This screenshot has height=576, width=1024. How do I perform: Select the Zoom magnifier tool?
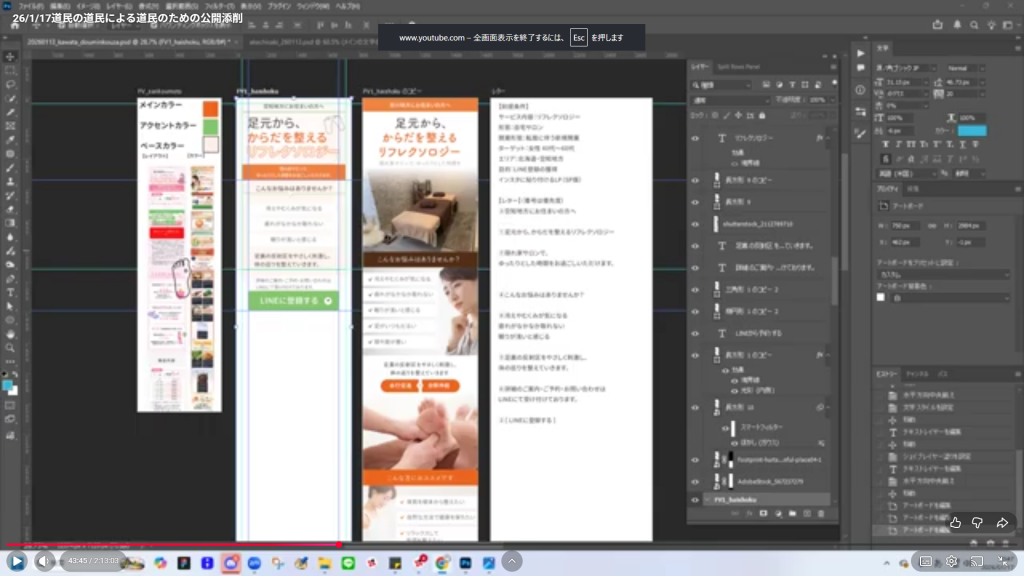(10, 348)
